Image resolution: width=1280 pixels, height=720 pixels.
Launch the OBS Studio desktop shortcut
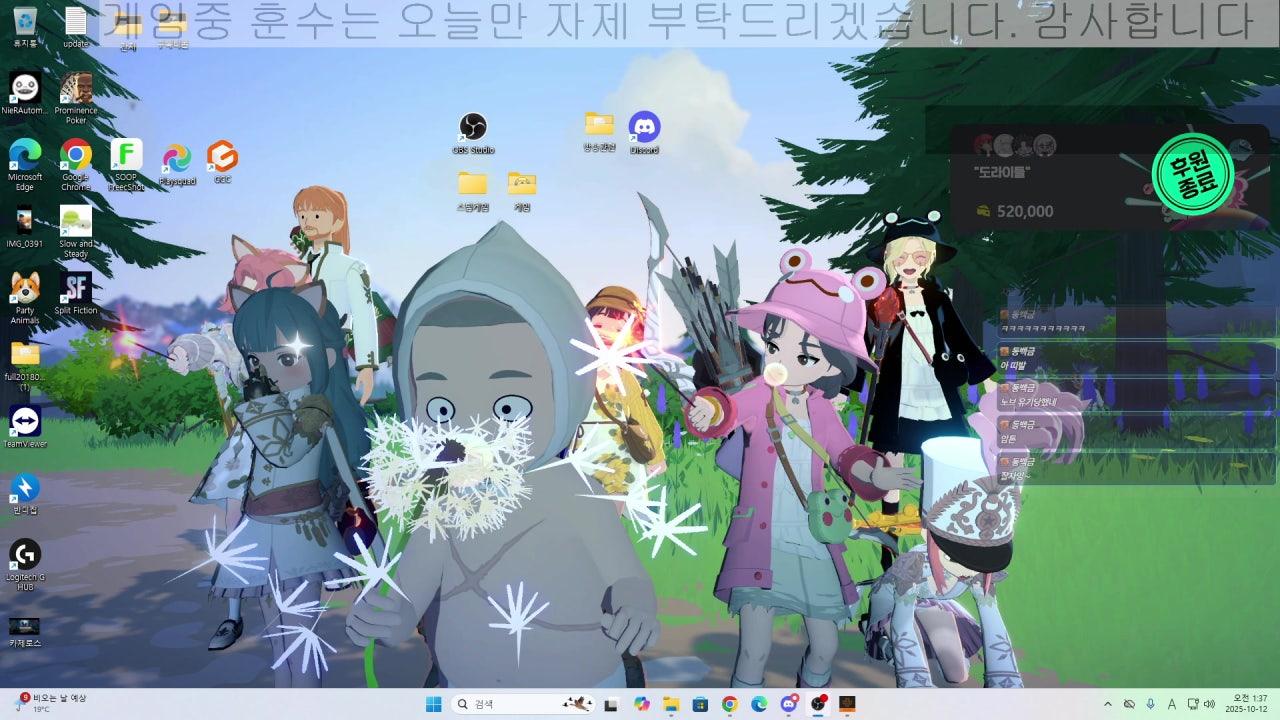pos(473,133)
